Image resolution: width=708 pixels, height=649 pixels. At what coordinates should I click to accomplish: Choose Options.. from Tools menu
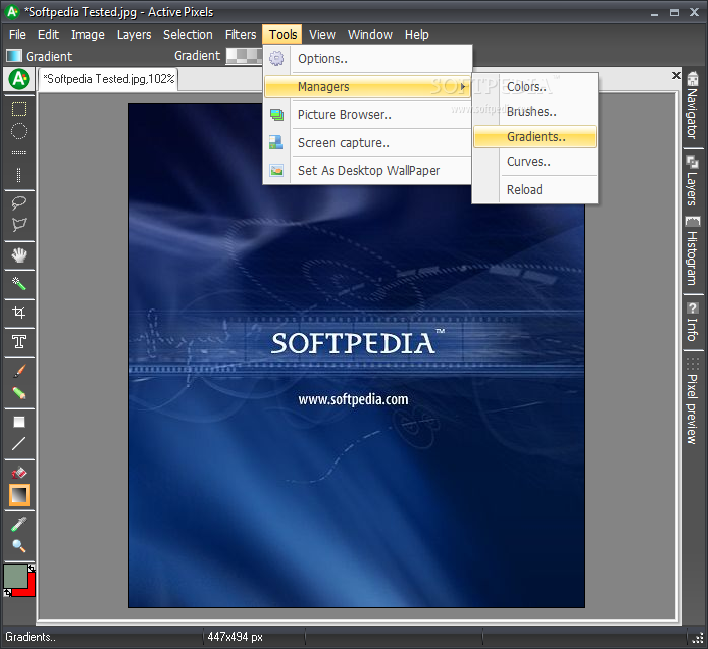coord(368,59)
